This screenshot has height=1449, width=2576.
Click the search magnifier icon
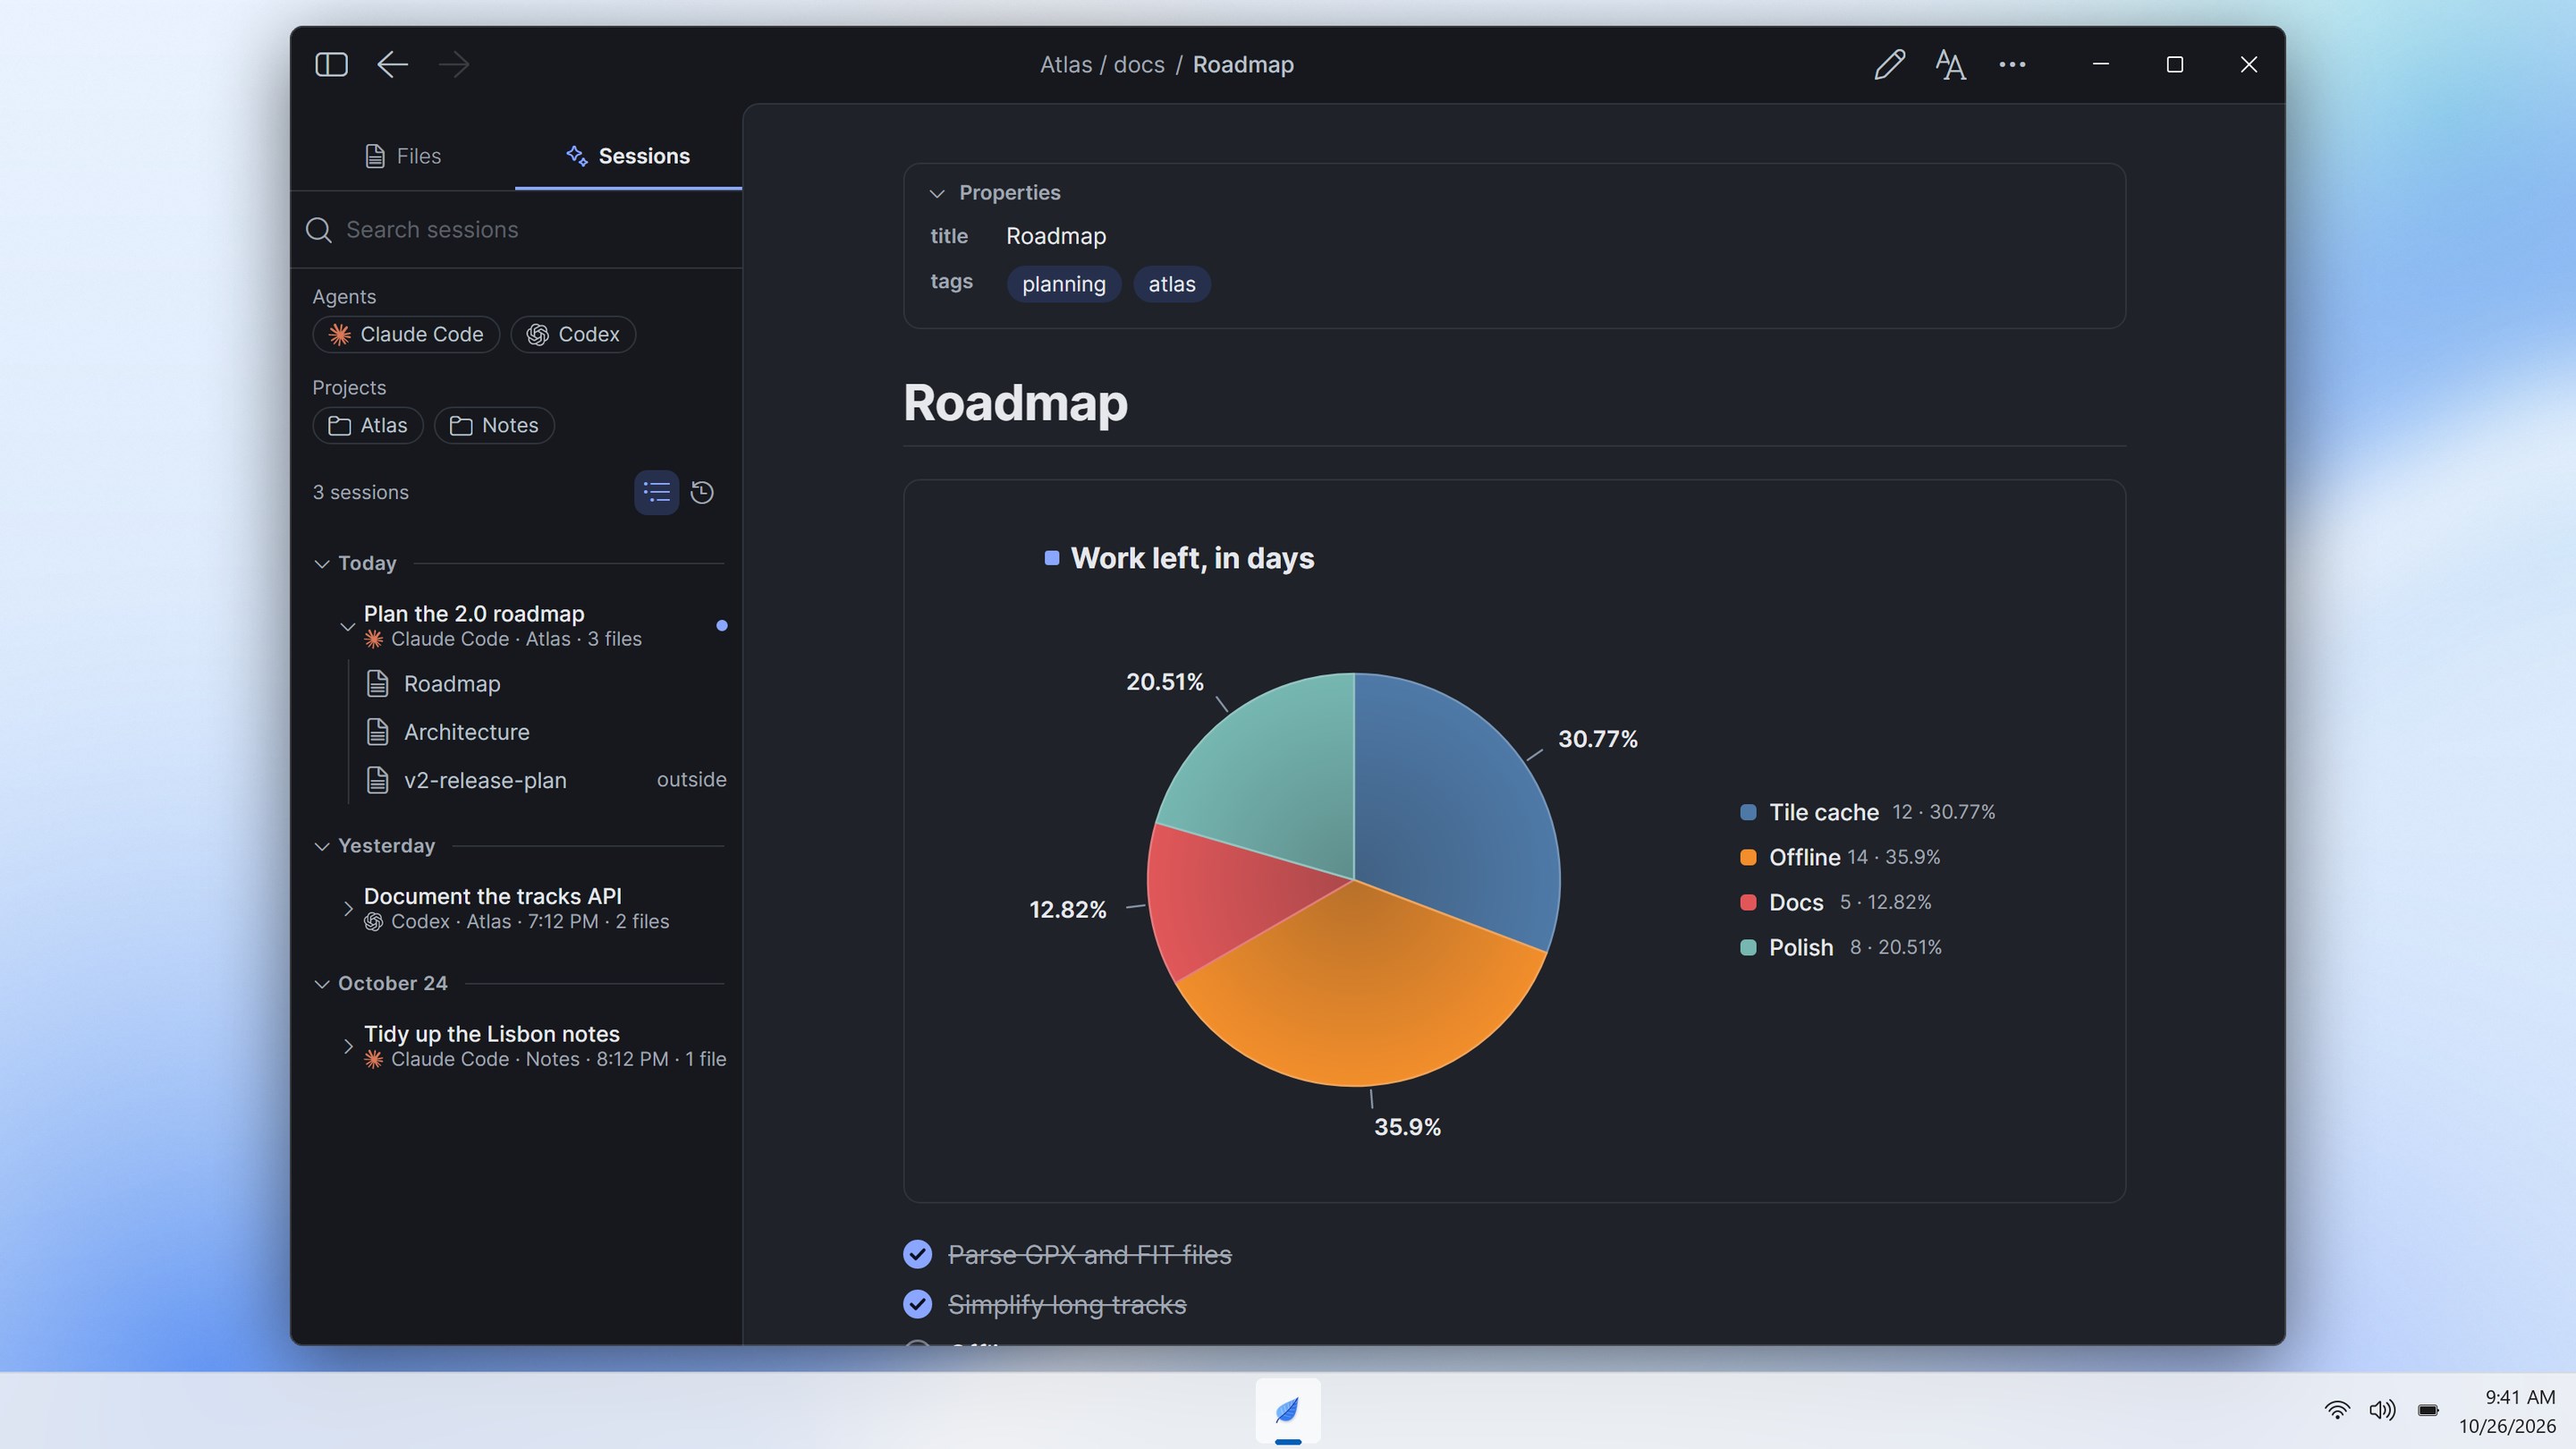click(319, 230)
